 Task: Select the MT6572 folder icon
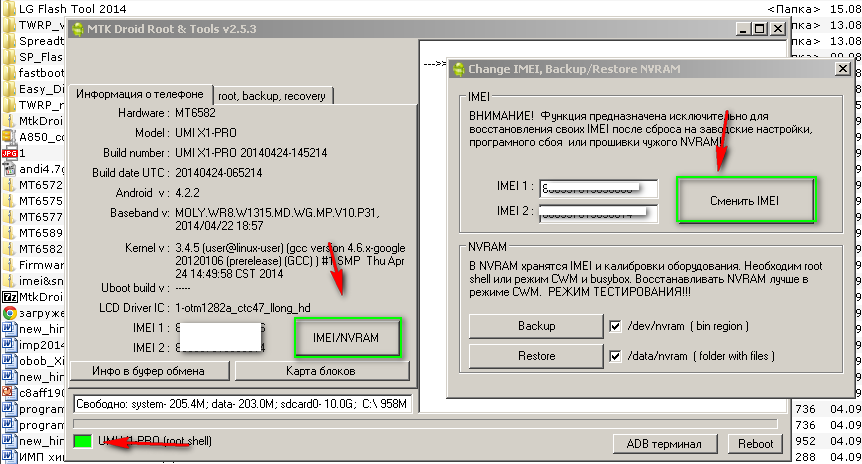(9, 185)
